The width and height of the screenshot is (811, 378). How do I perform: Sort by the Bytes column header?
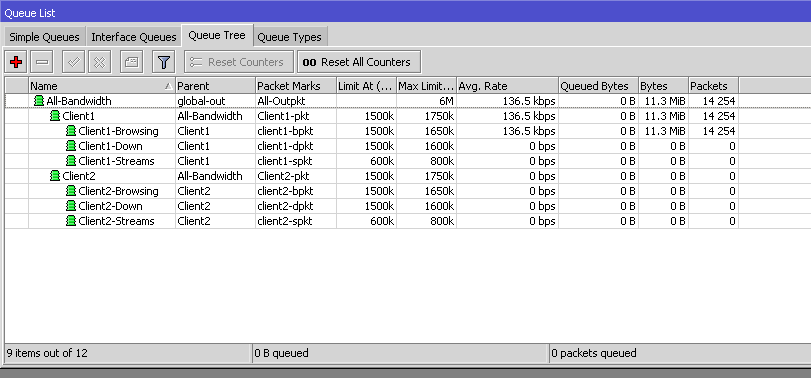click(663, 86)
